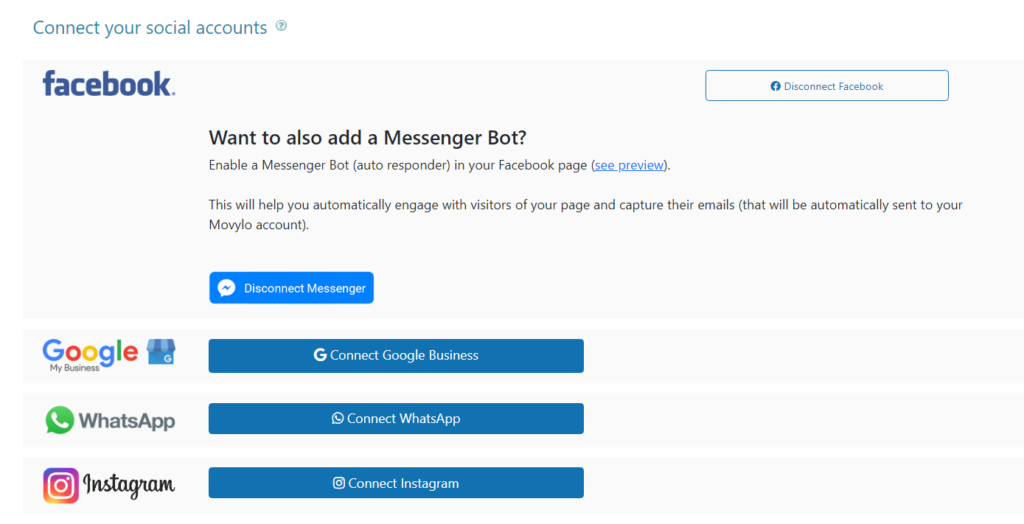Click the 'Enable a Messenger Bot' sentence

440,165
